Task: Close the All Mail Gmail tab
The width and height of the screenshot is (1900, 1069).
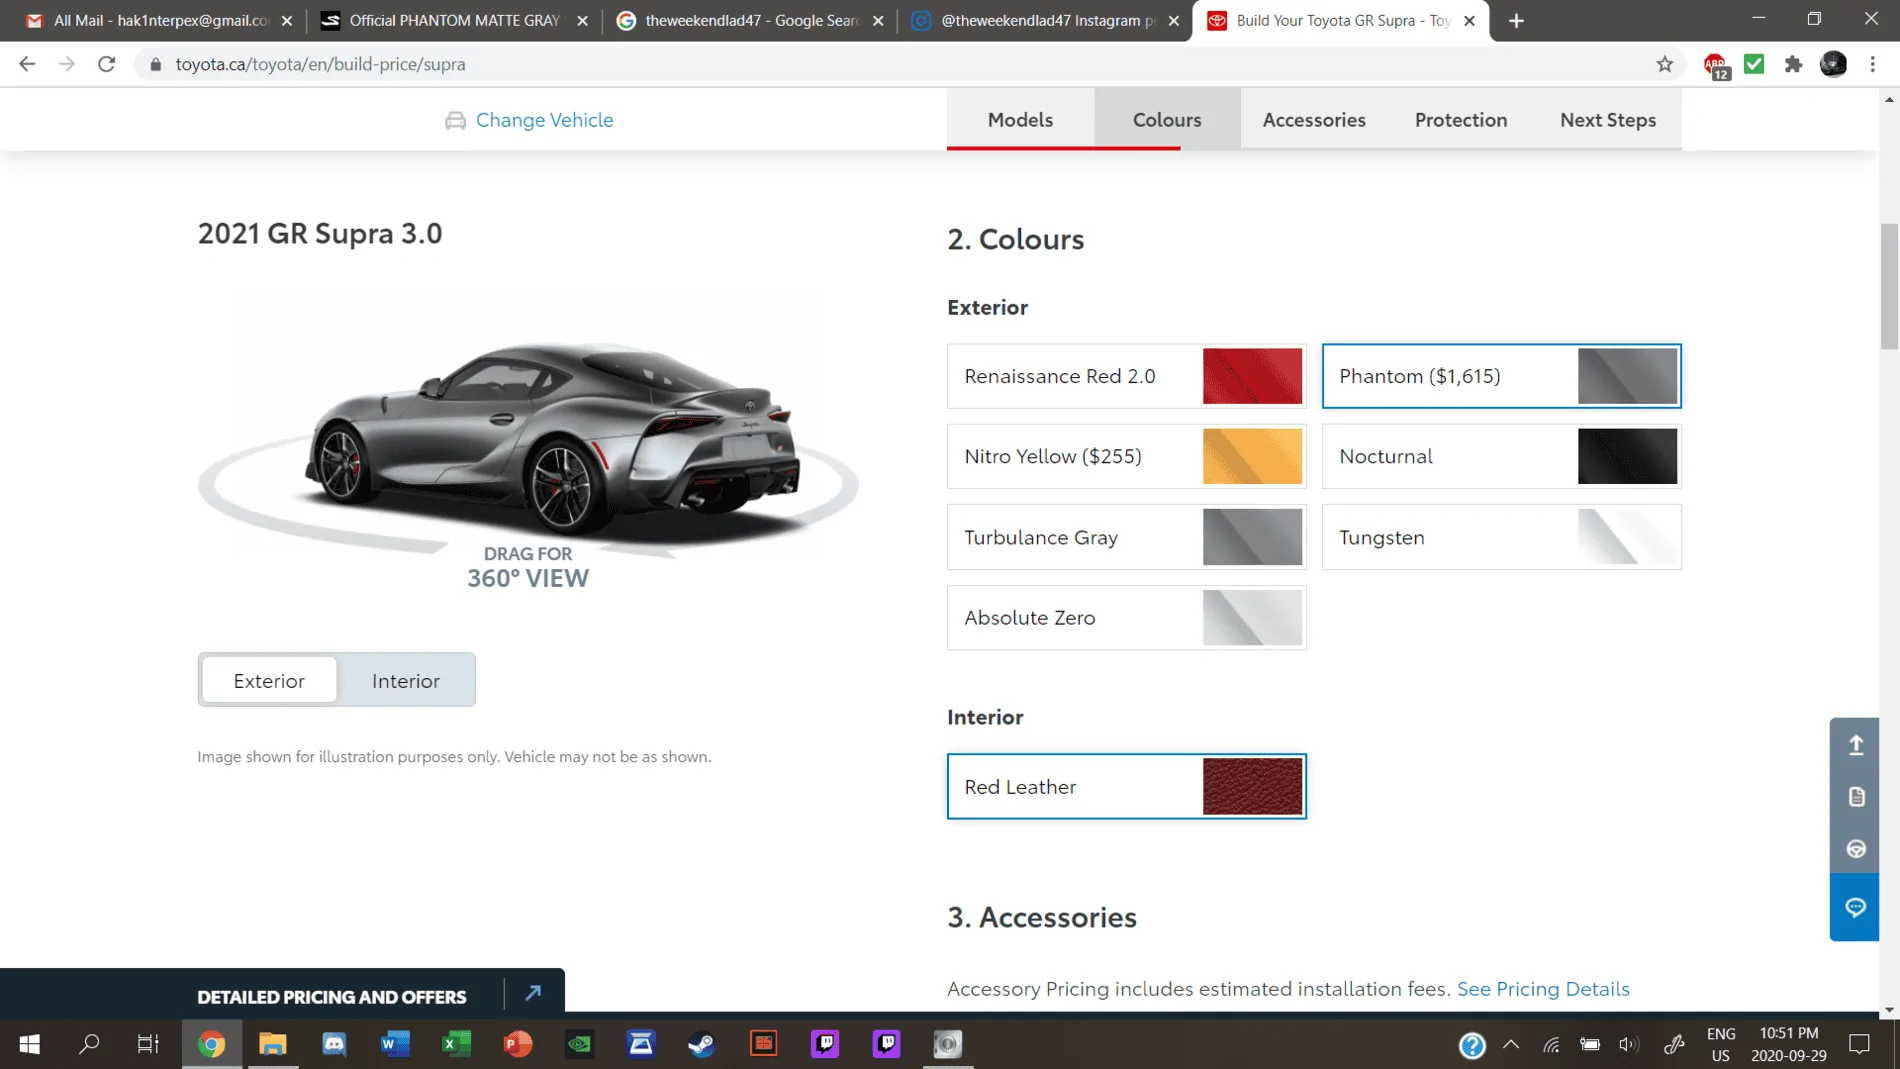Action: pos(287,21)
